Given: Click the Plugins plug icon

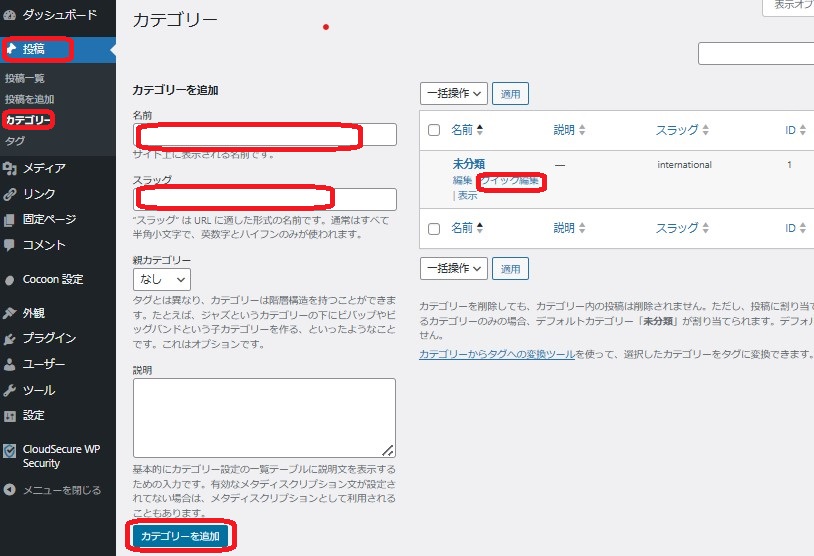Looking at the screenshot, I should [10, 338].
